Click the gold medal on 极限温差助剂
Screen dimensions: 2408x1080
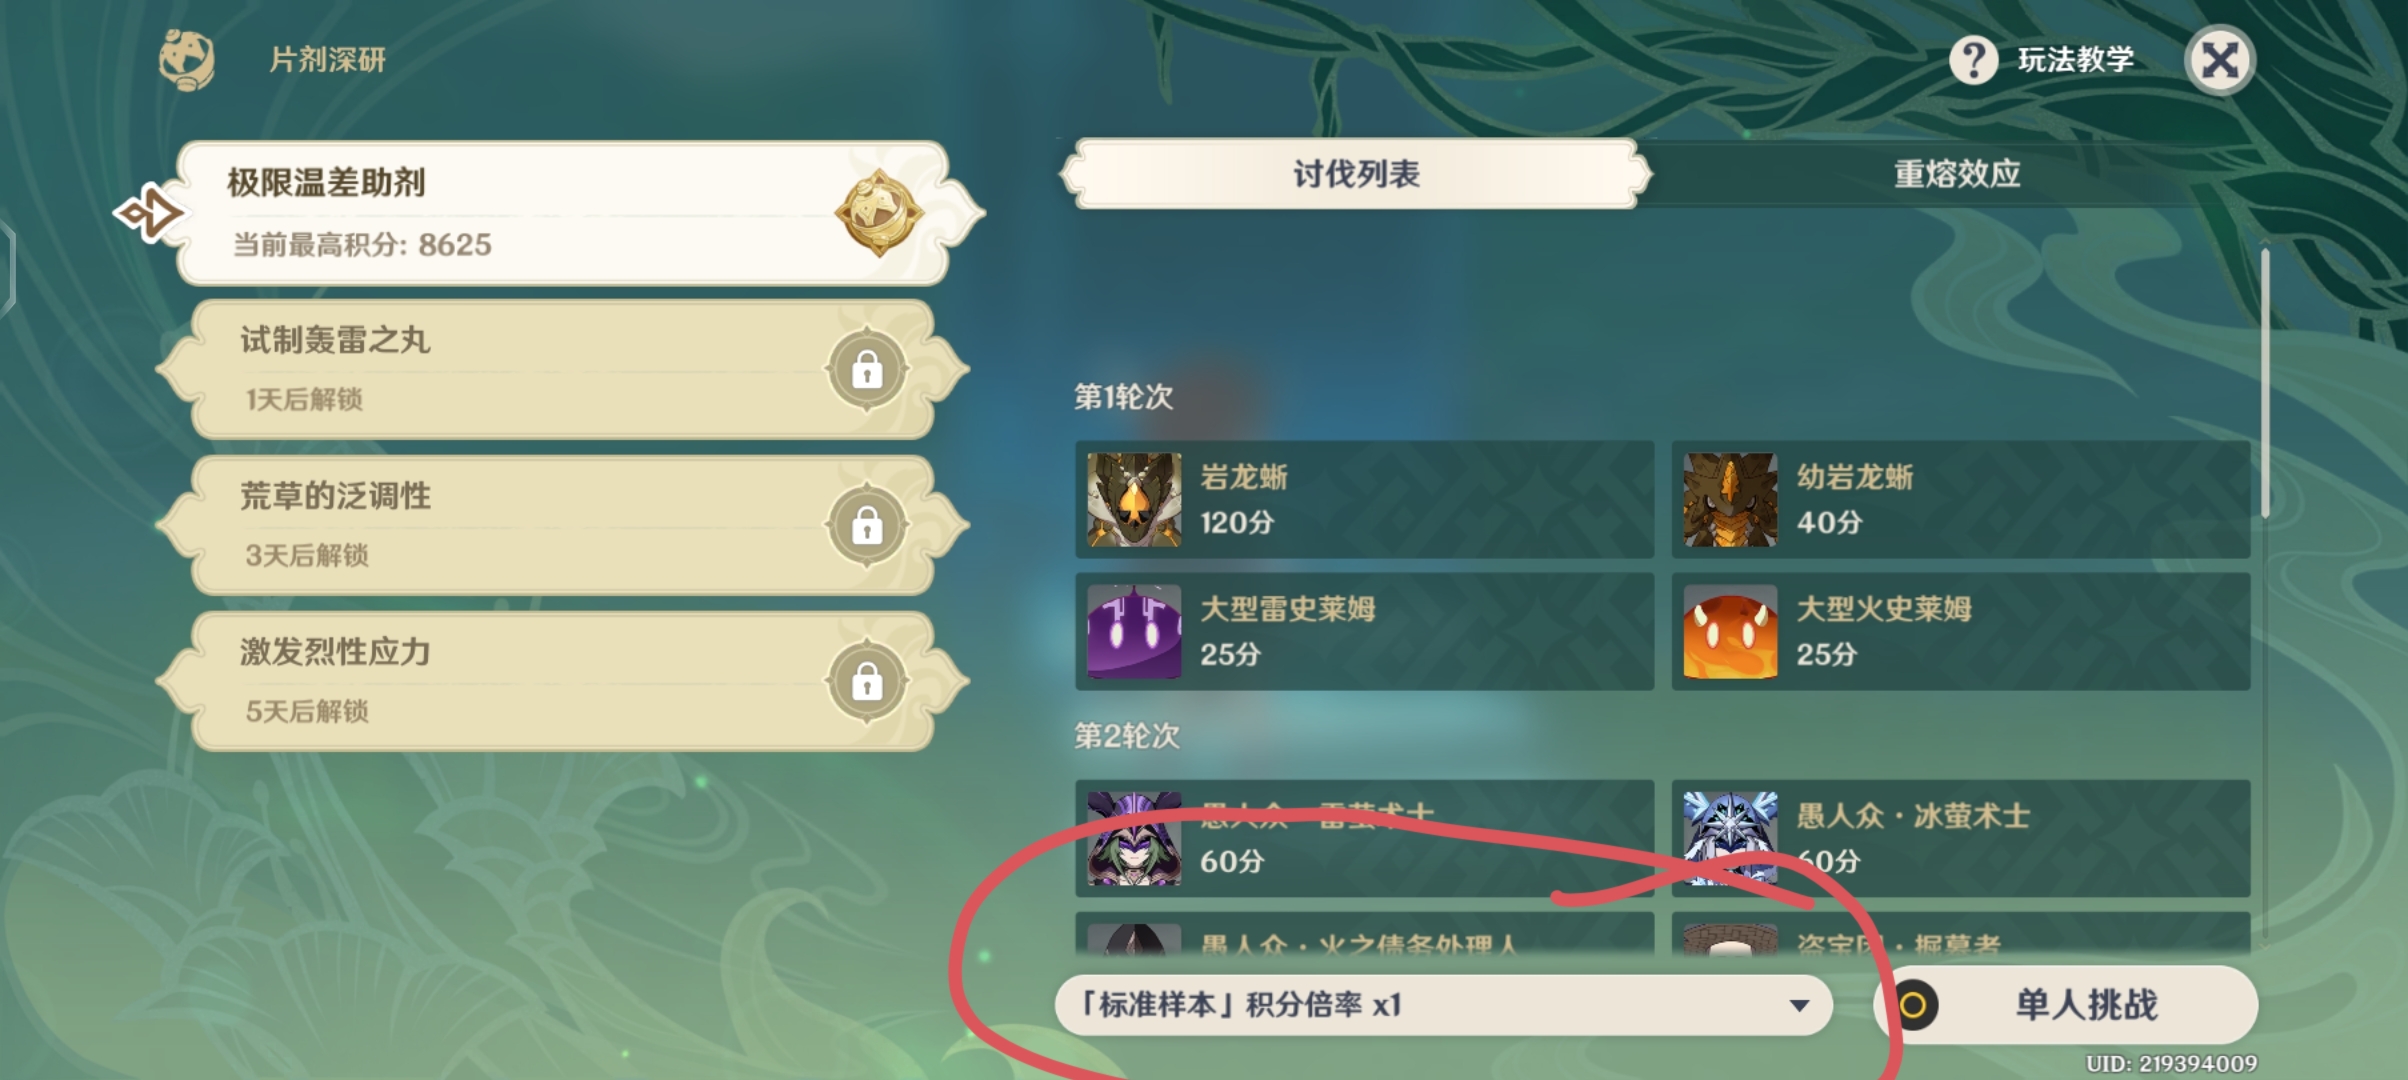click(x=879, y=213)
